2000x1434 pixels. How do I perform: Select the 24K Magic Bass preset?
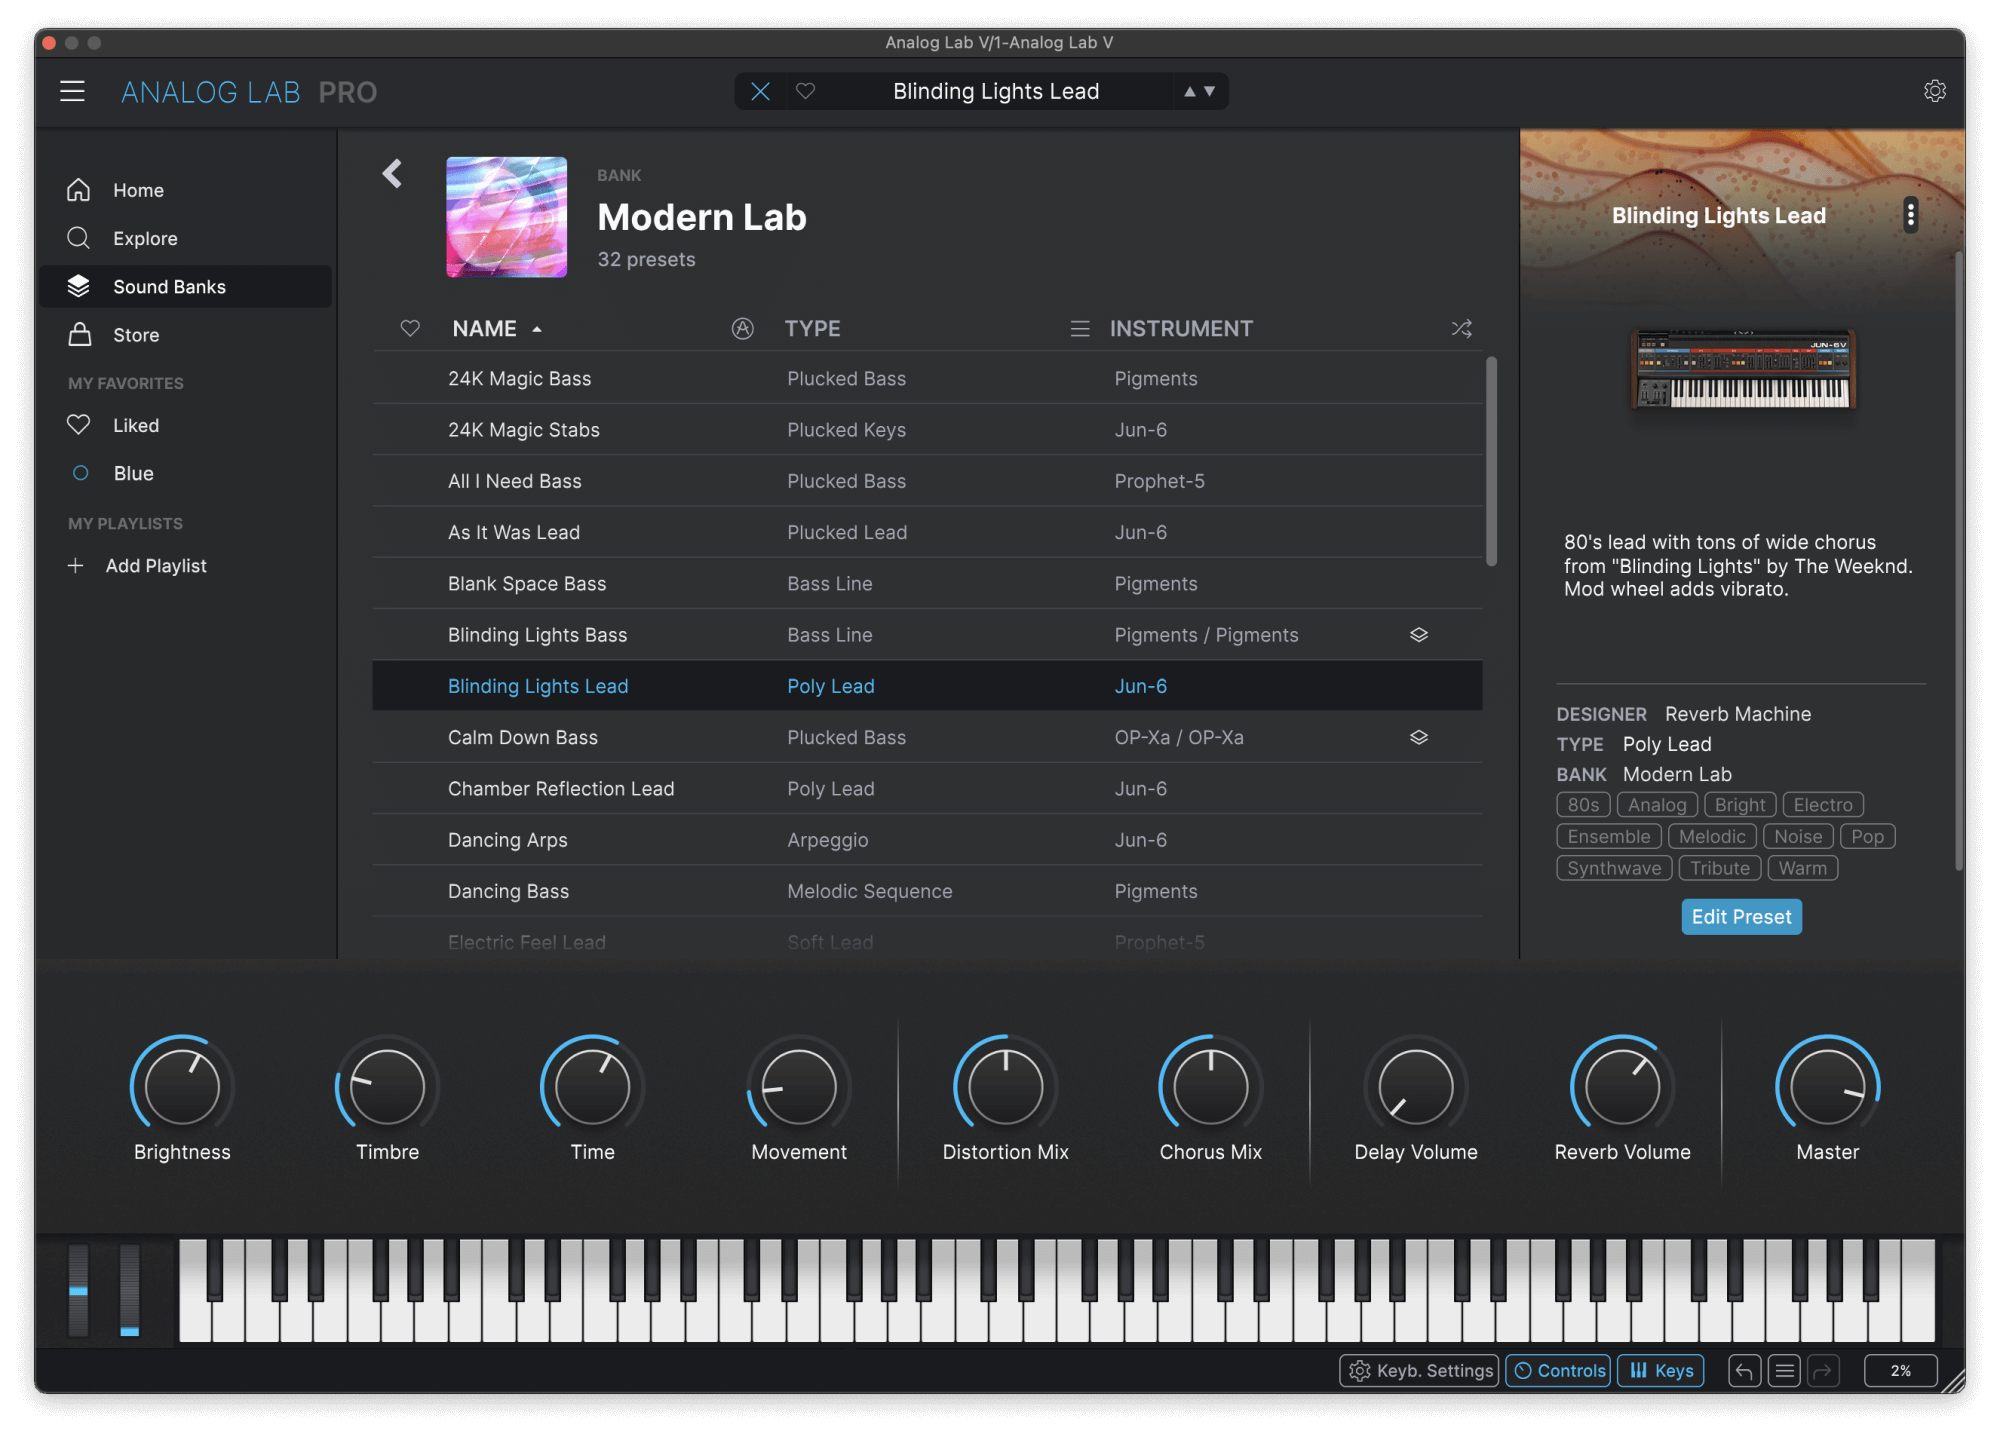coord(927,378)
